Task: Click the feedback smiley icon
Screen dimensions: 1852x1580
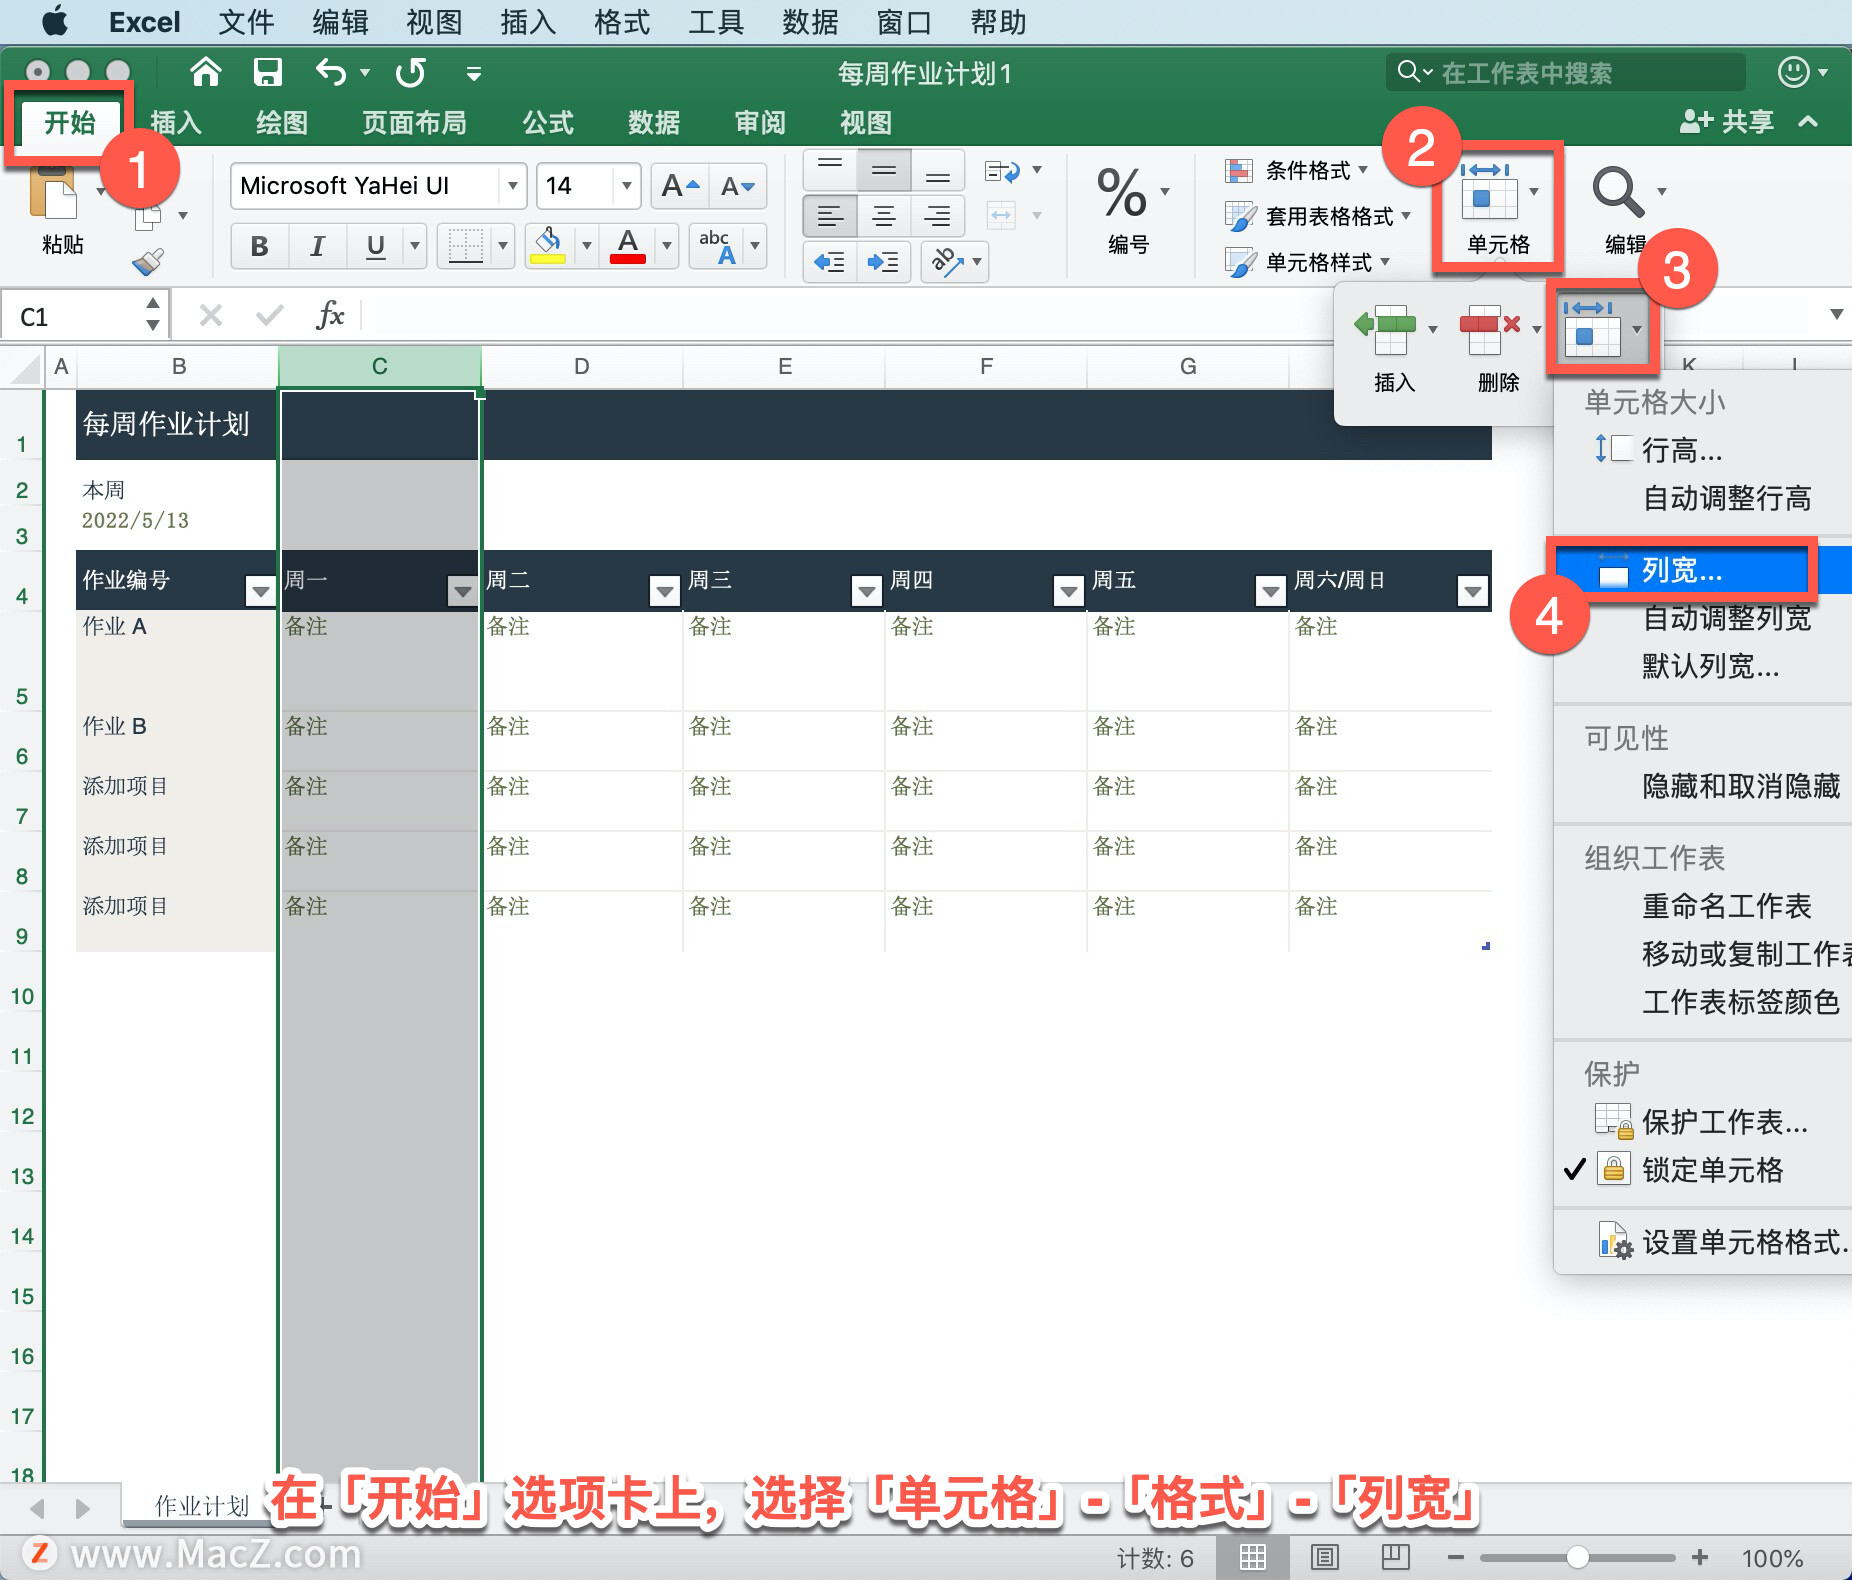Action: [x=1794, y=72]
